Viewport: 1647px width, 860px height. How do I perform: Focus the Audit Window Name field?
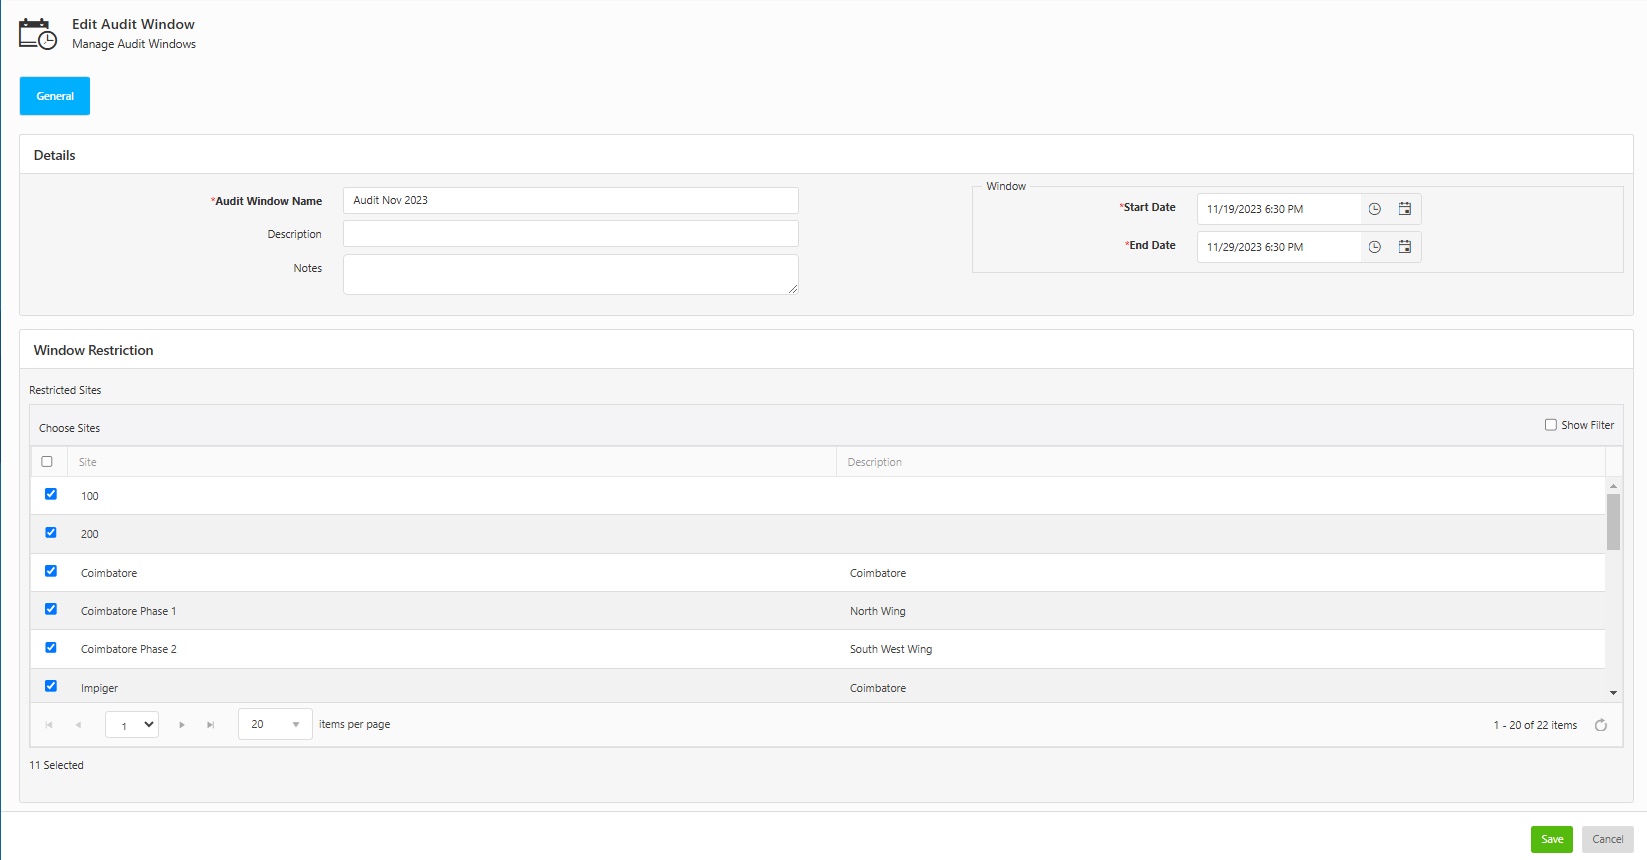point(570,200)
